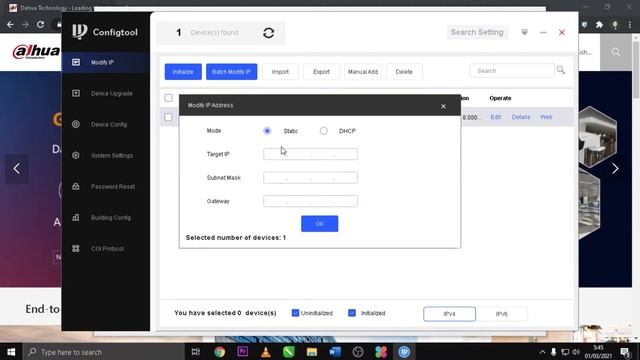
Task: Open the Windows Start menu
Action: (11, 352)
